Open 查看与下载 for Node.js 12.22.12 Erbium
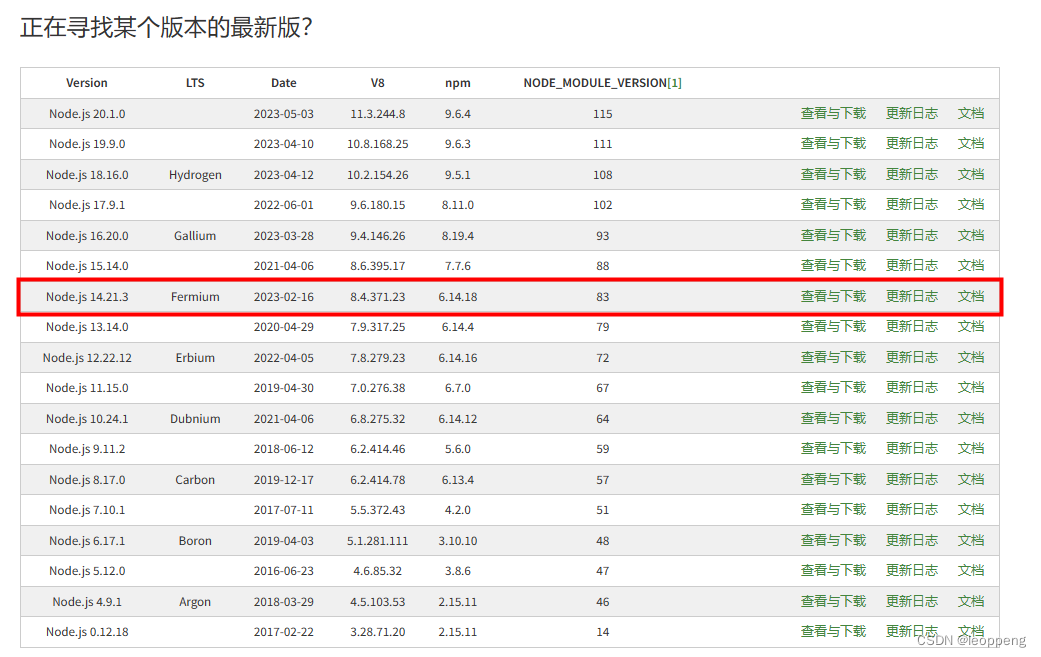This screenshot has height=657, width=1041. coord(833,358)
